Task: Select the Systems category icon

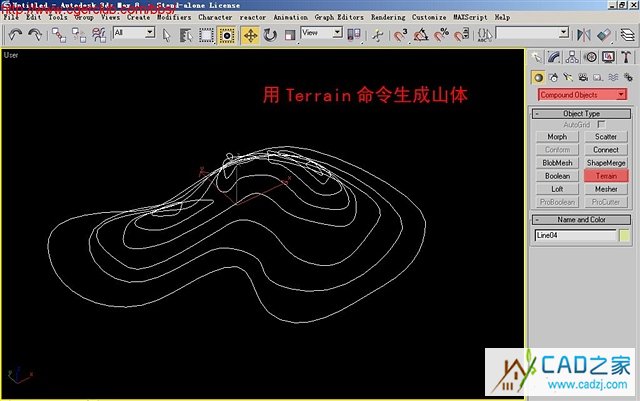Action: (628, 78)
